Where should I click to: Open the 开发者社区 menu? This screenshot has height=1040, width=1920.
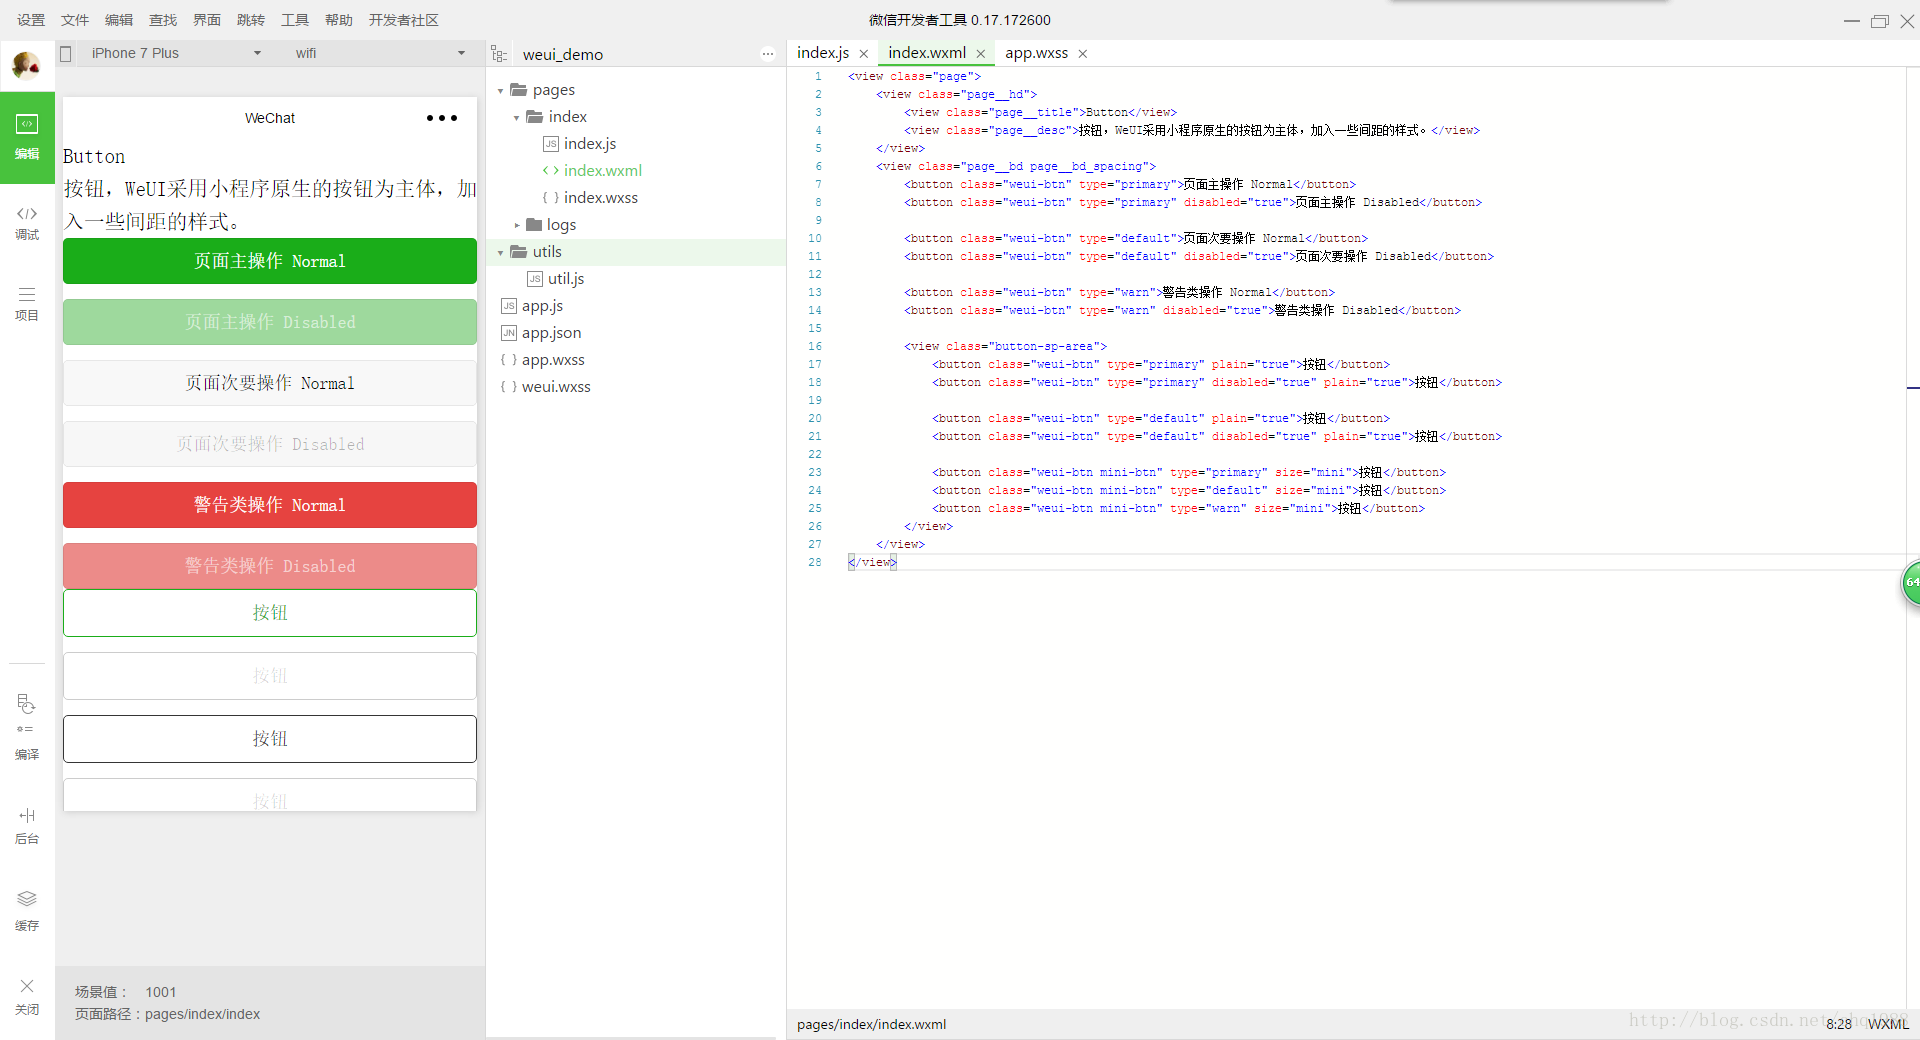point(404,20)
